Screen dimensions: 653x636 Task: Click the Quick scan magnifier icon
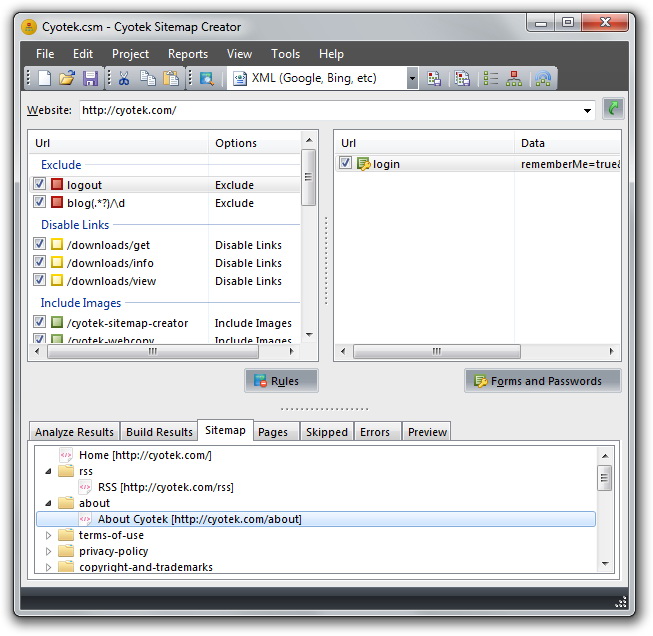point(207,78)
